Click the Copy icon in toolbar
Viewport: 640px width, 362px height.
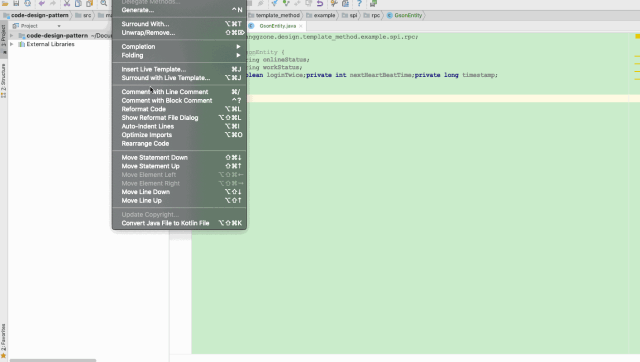pyautogui.click(x=78, y=3)
